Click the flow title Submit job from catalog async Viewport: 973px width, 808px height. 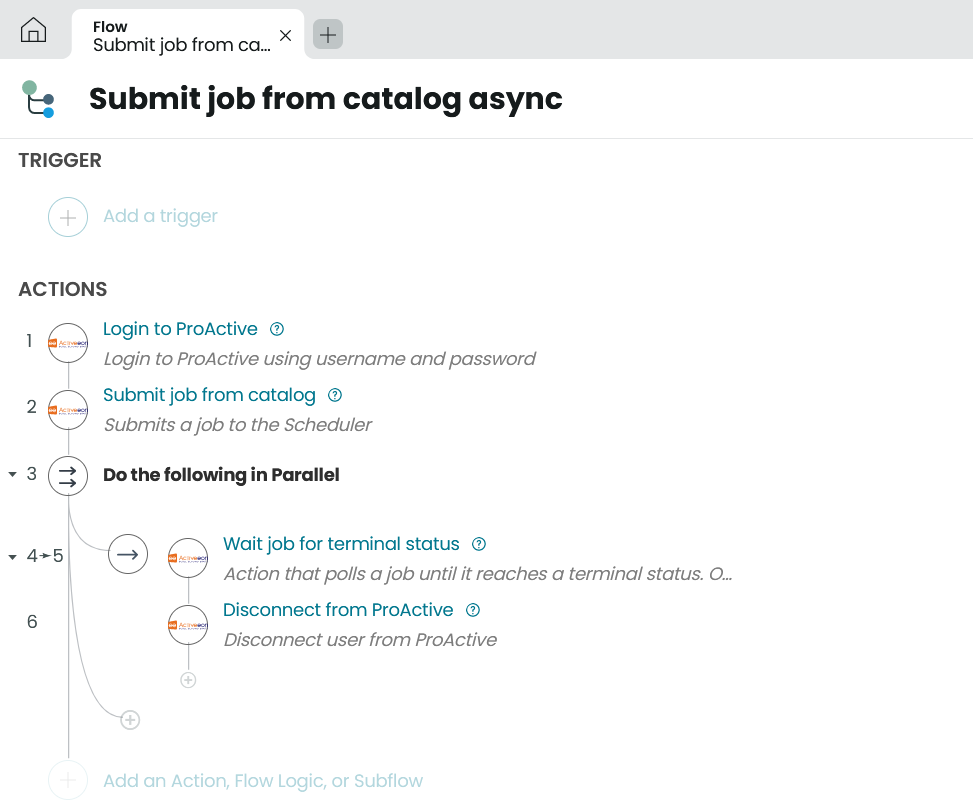pyautogui.click(x=326, y=99)
